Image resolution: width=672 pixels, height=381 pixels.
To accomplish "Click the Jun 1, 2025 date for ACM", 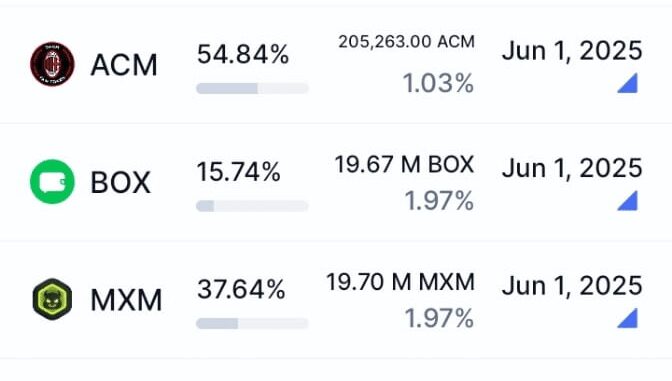I will pos(572,51).
